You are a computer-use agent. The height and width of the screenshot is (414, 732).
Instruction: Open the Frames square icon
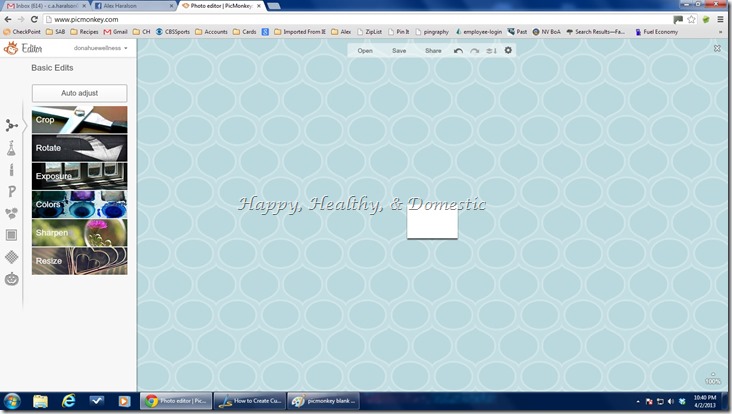coord(11,235)
